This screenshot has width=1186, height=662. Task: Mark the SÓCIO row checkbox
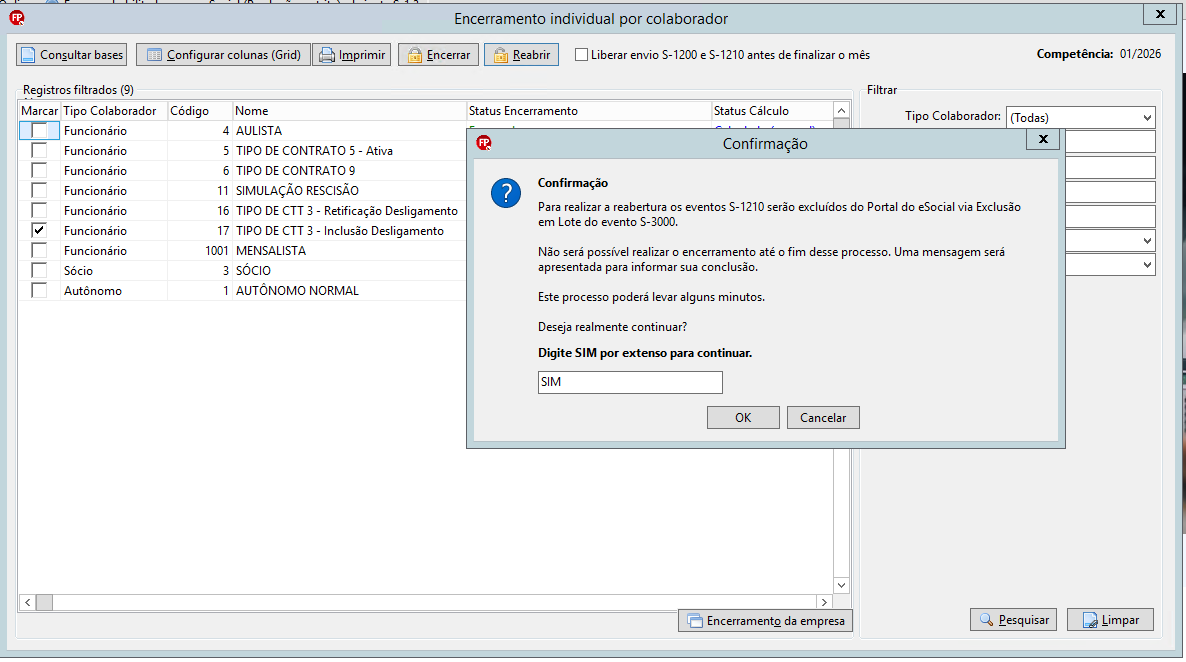[39, 270]
